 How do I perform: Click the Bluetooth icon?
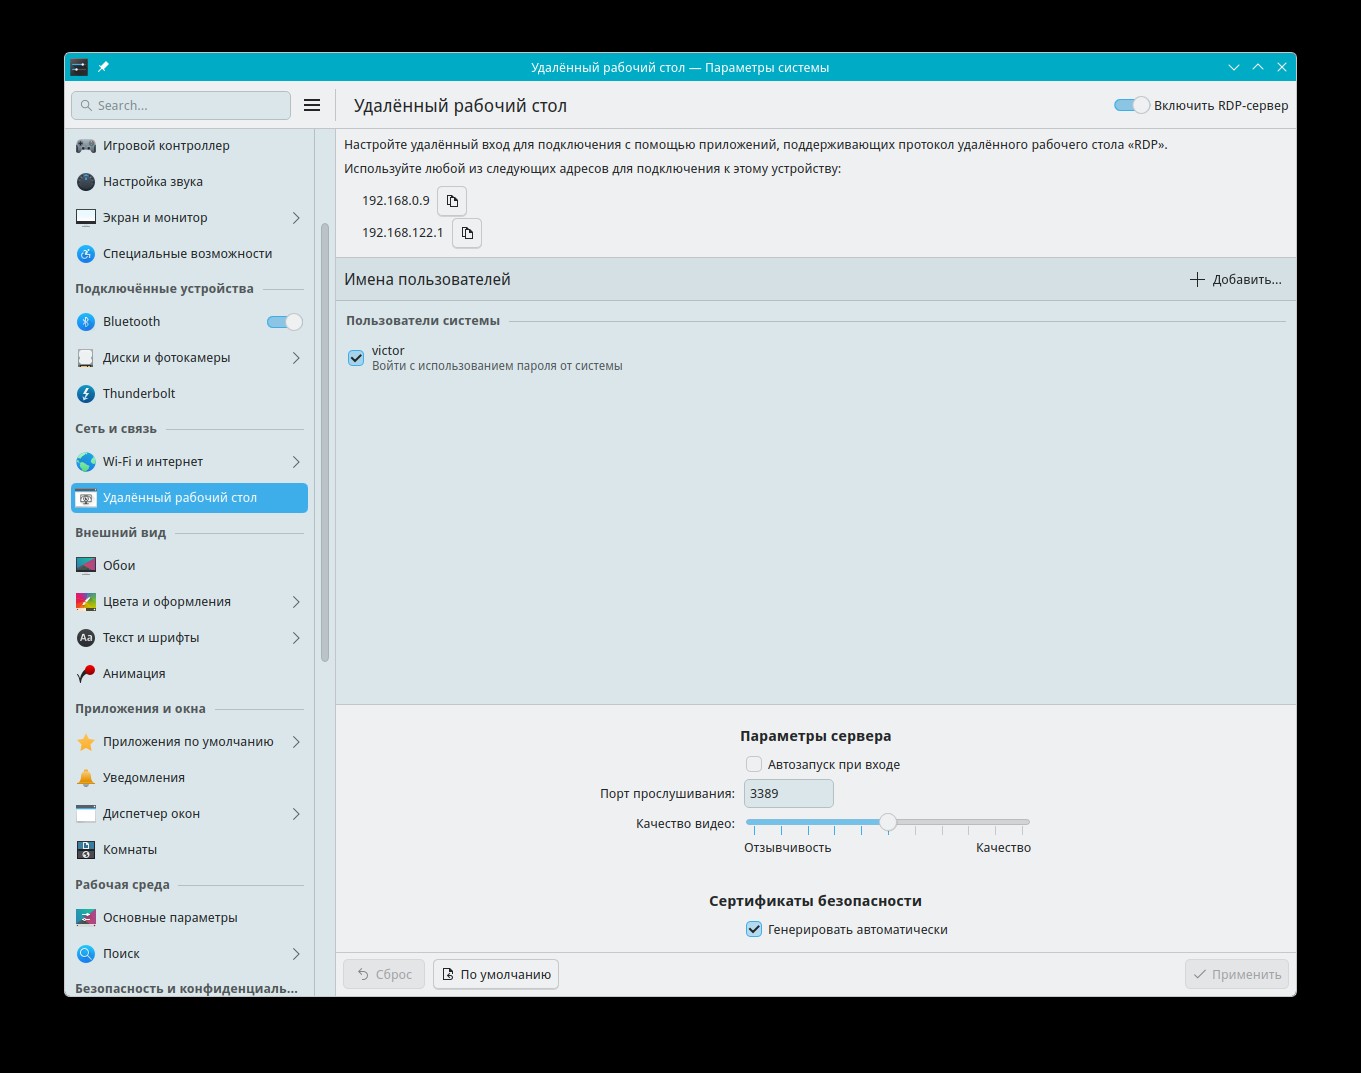(86, 322)
